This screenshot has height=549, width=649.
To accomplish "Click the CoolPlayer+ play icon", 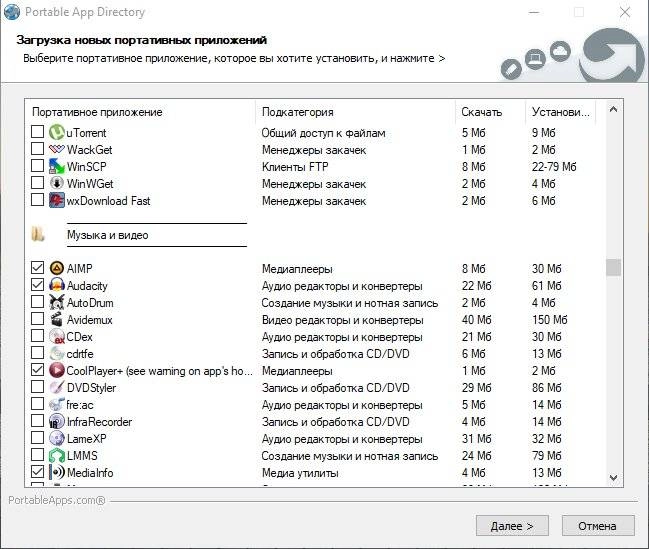I will tap(57, 370).
